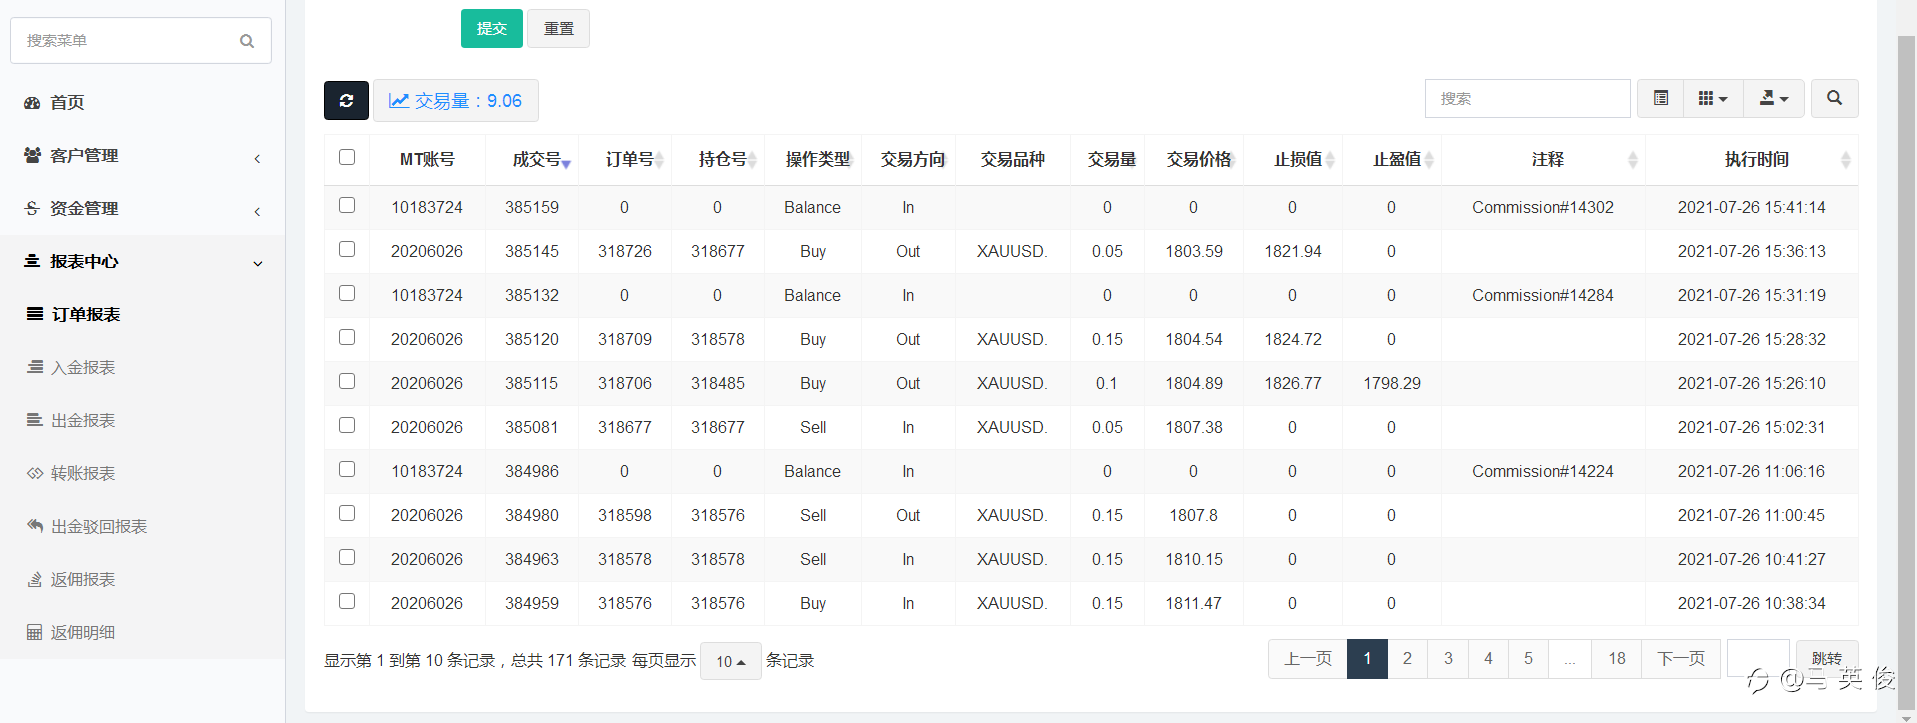Click the 搜索菜单 input field
Screen dimensions: 1917x723
pos(141,41)
